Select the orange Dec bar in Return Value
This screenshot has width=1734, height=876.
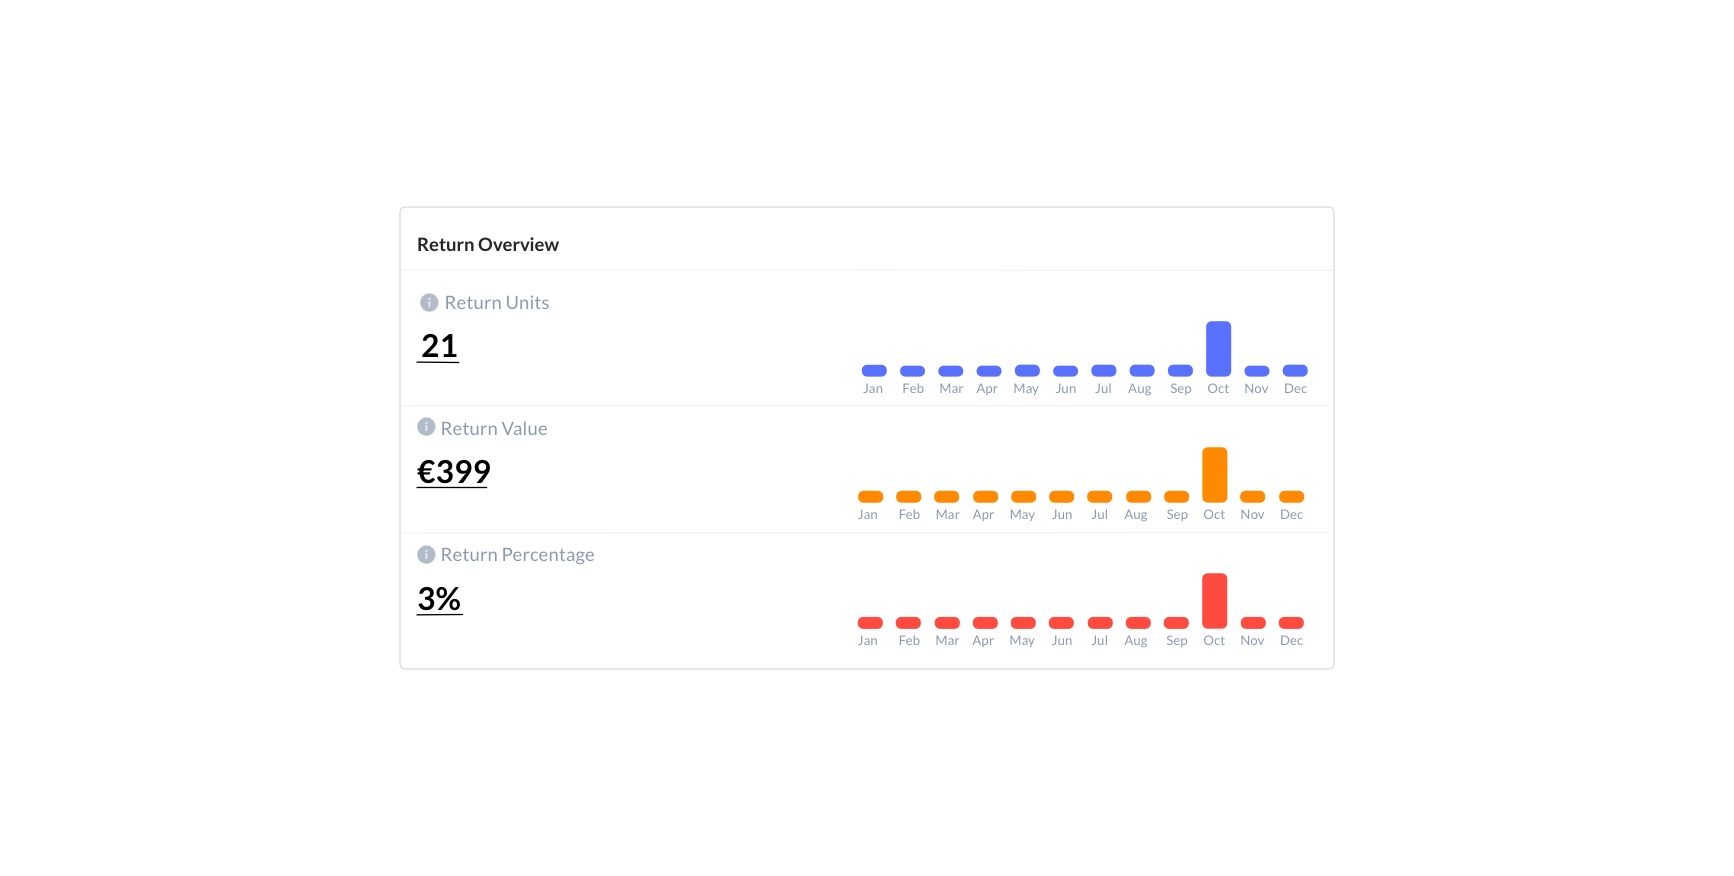[1291, 497]
